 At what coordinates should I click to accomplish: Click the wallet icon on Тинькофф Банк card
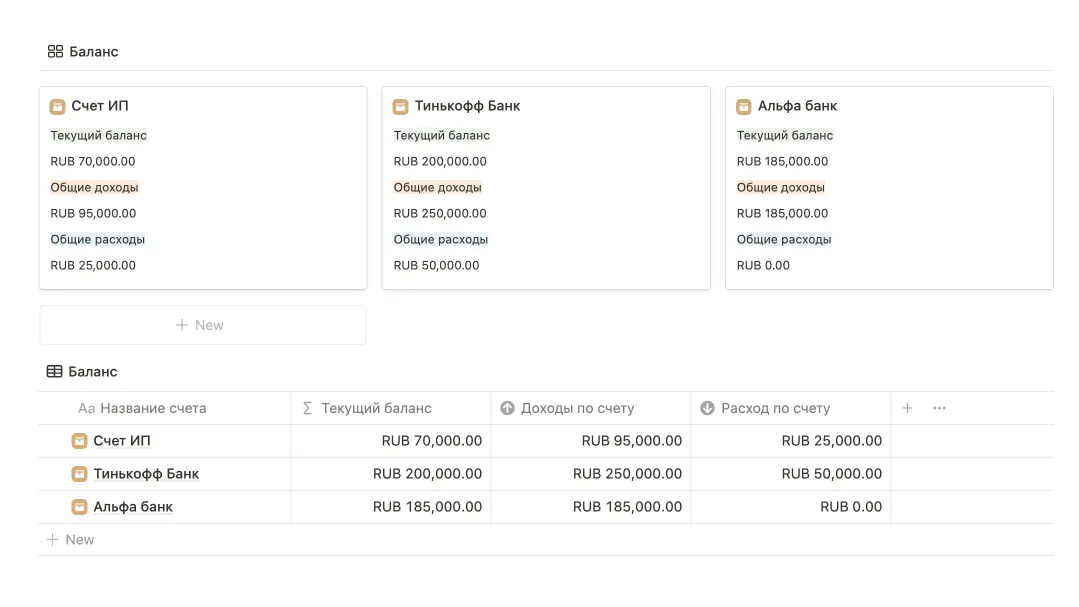point(401,106)
